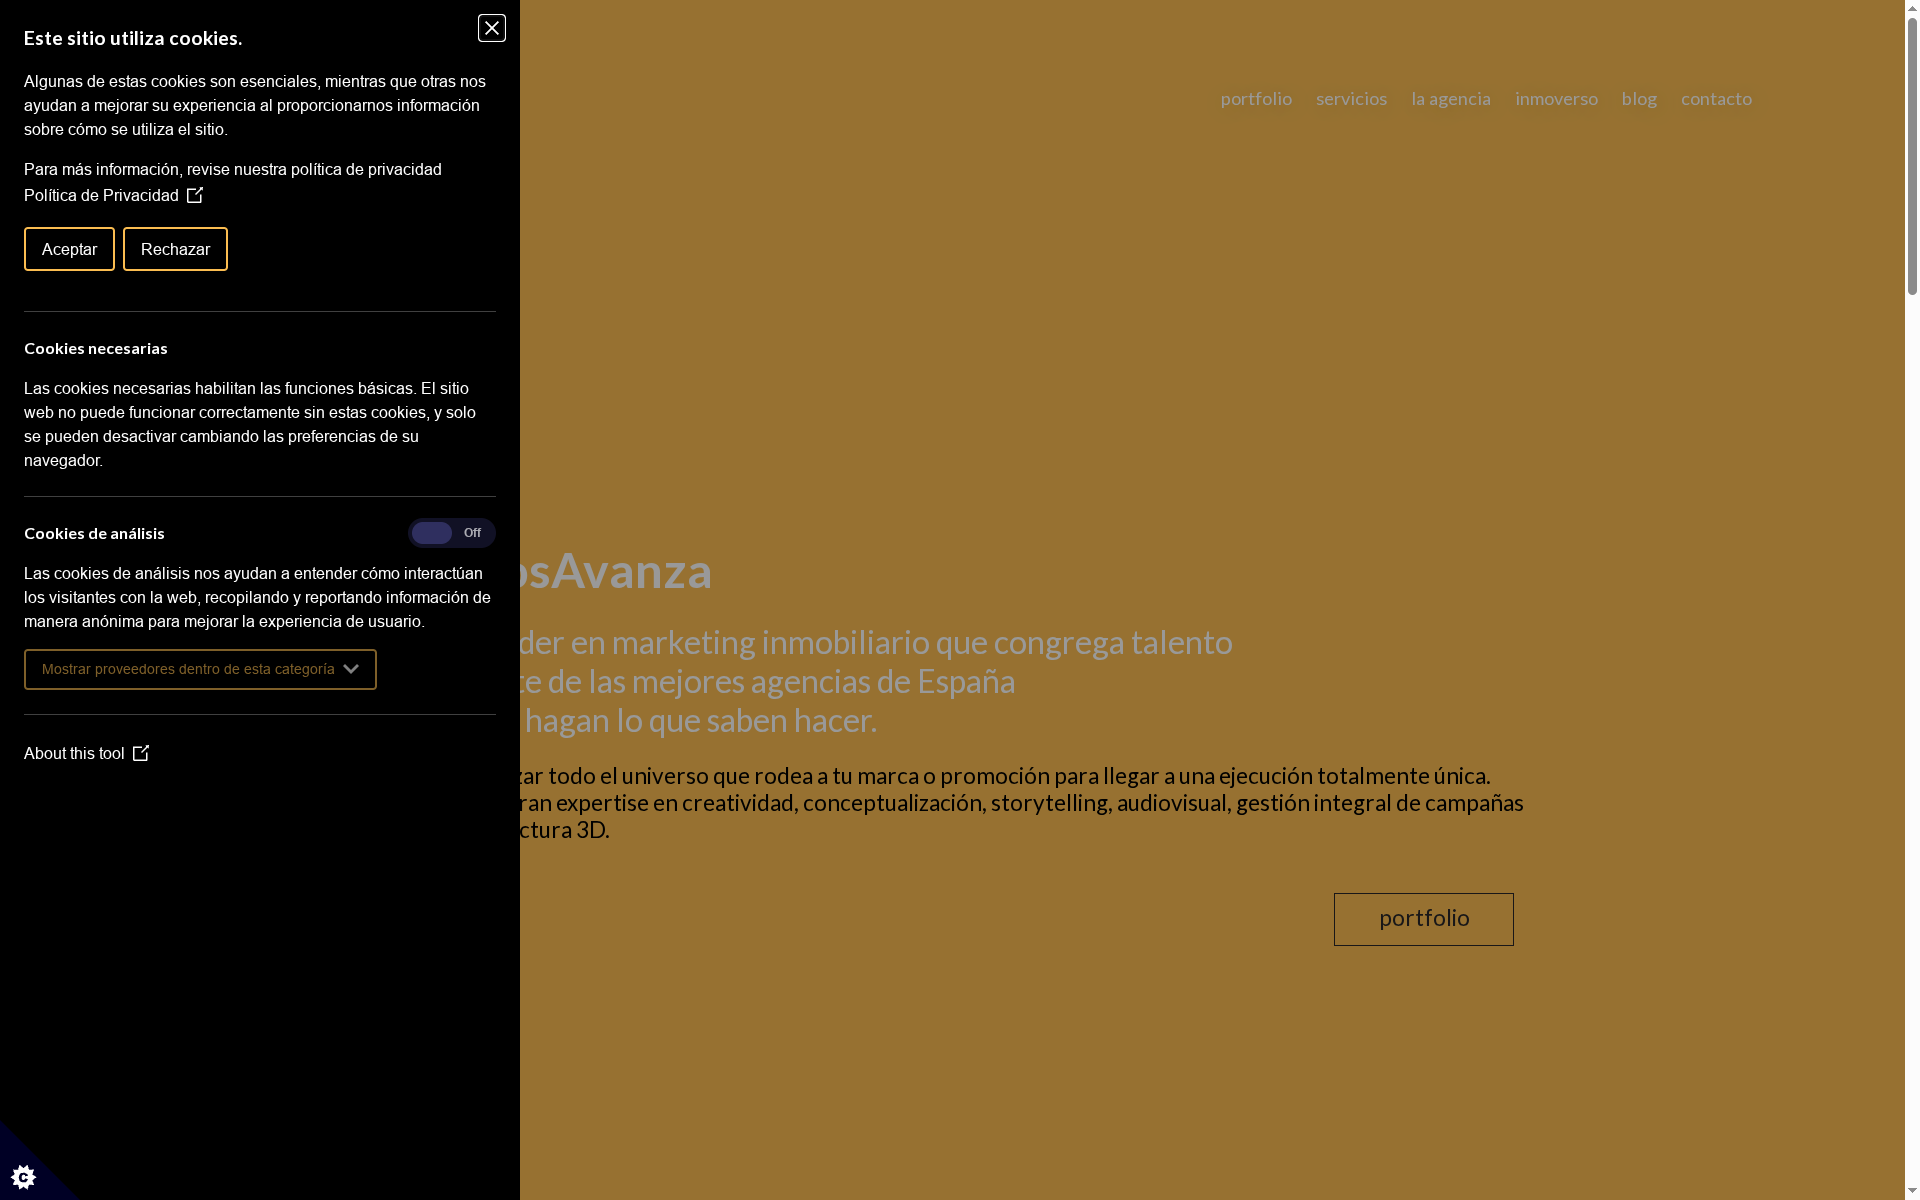Image resolution: width=1920 pixels, height=1200 pixels.
Task: Select servicios from the navigation bar
Action: [1351, 99]
